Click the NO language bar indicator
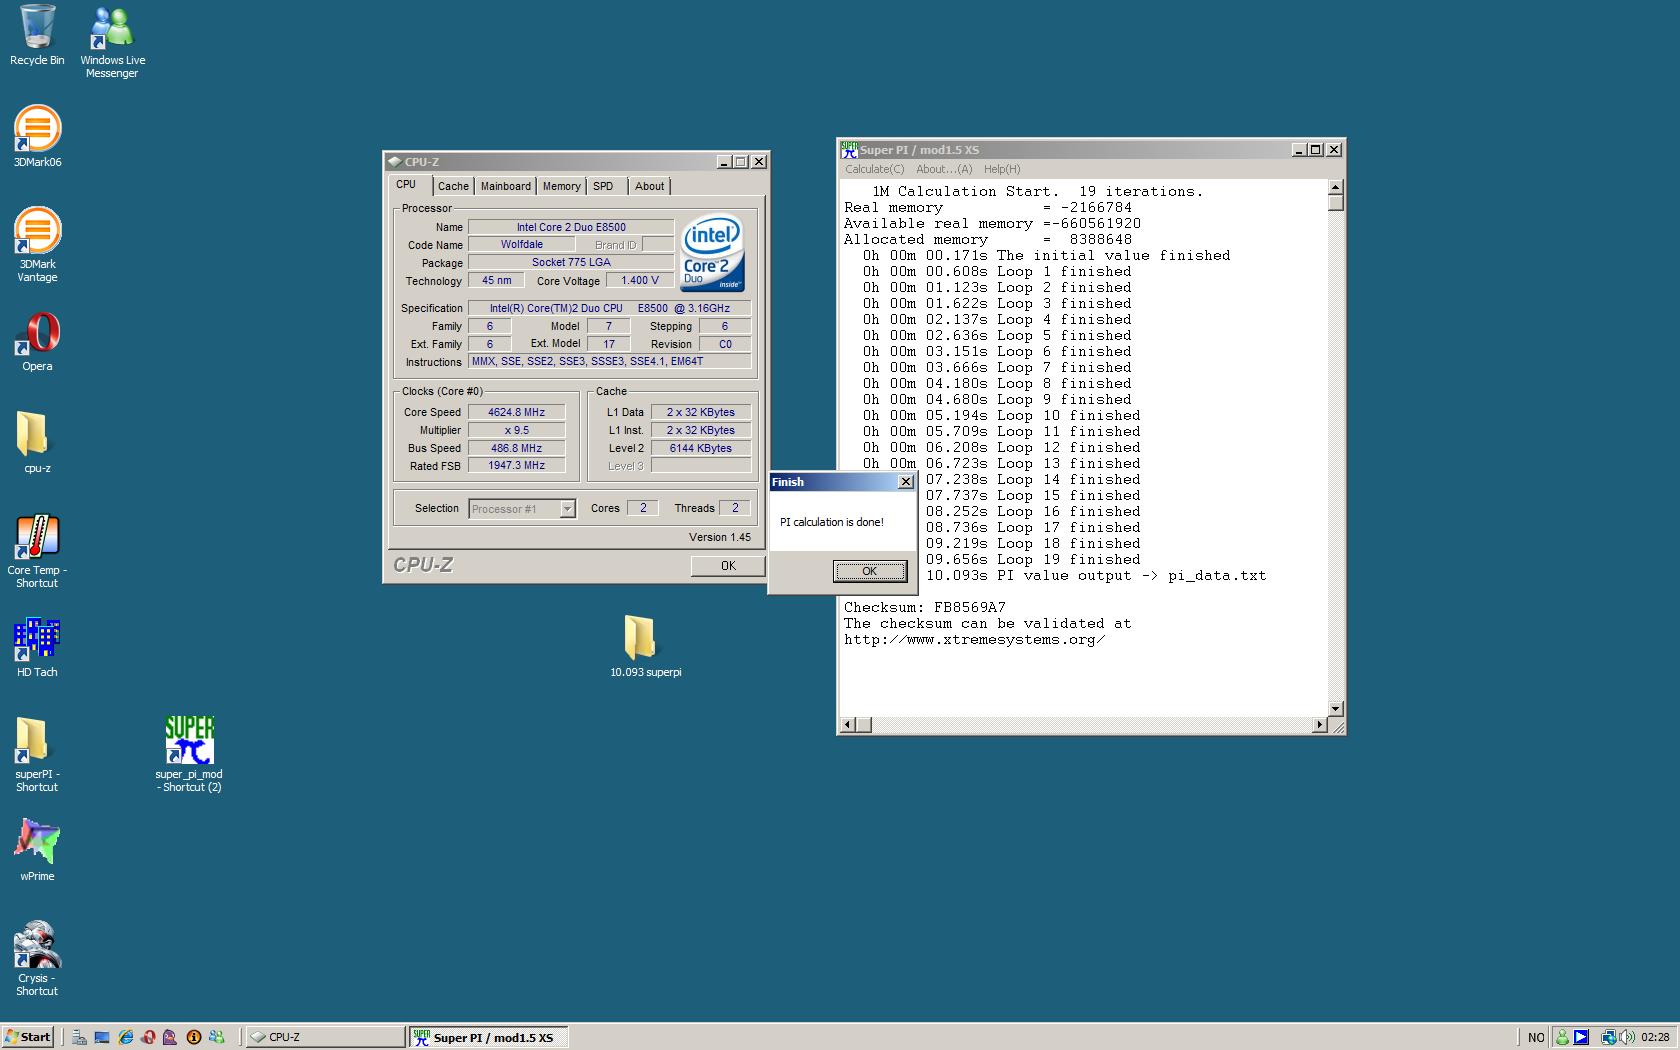The height and width of the screenshot is (1050, 1680). pyautogui.click(x=1536, y=1037)
